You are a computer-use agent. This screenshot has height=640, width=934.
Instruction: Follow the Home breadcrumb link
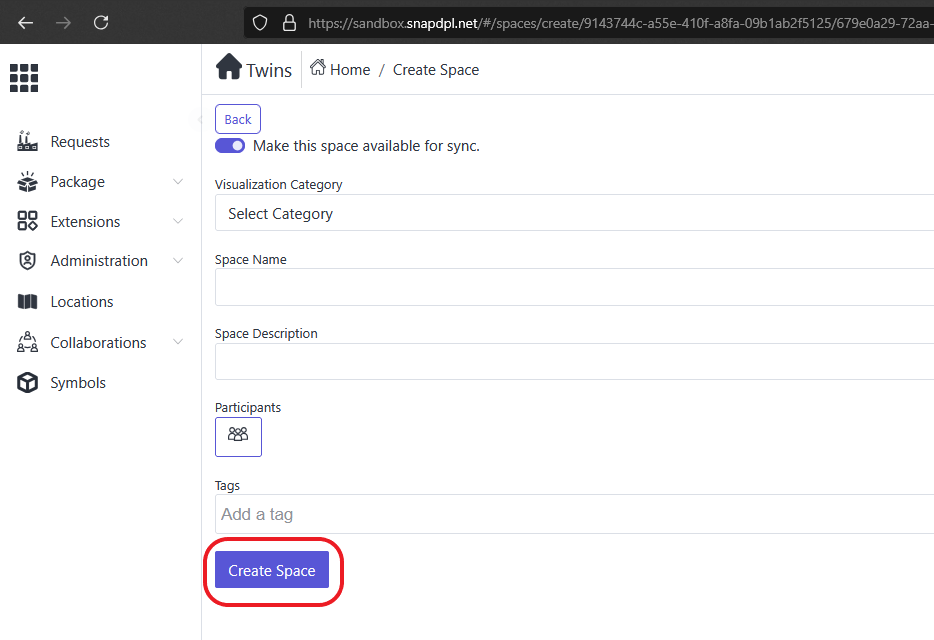(350, 70)
